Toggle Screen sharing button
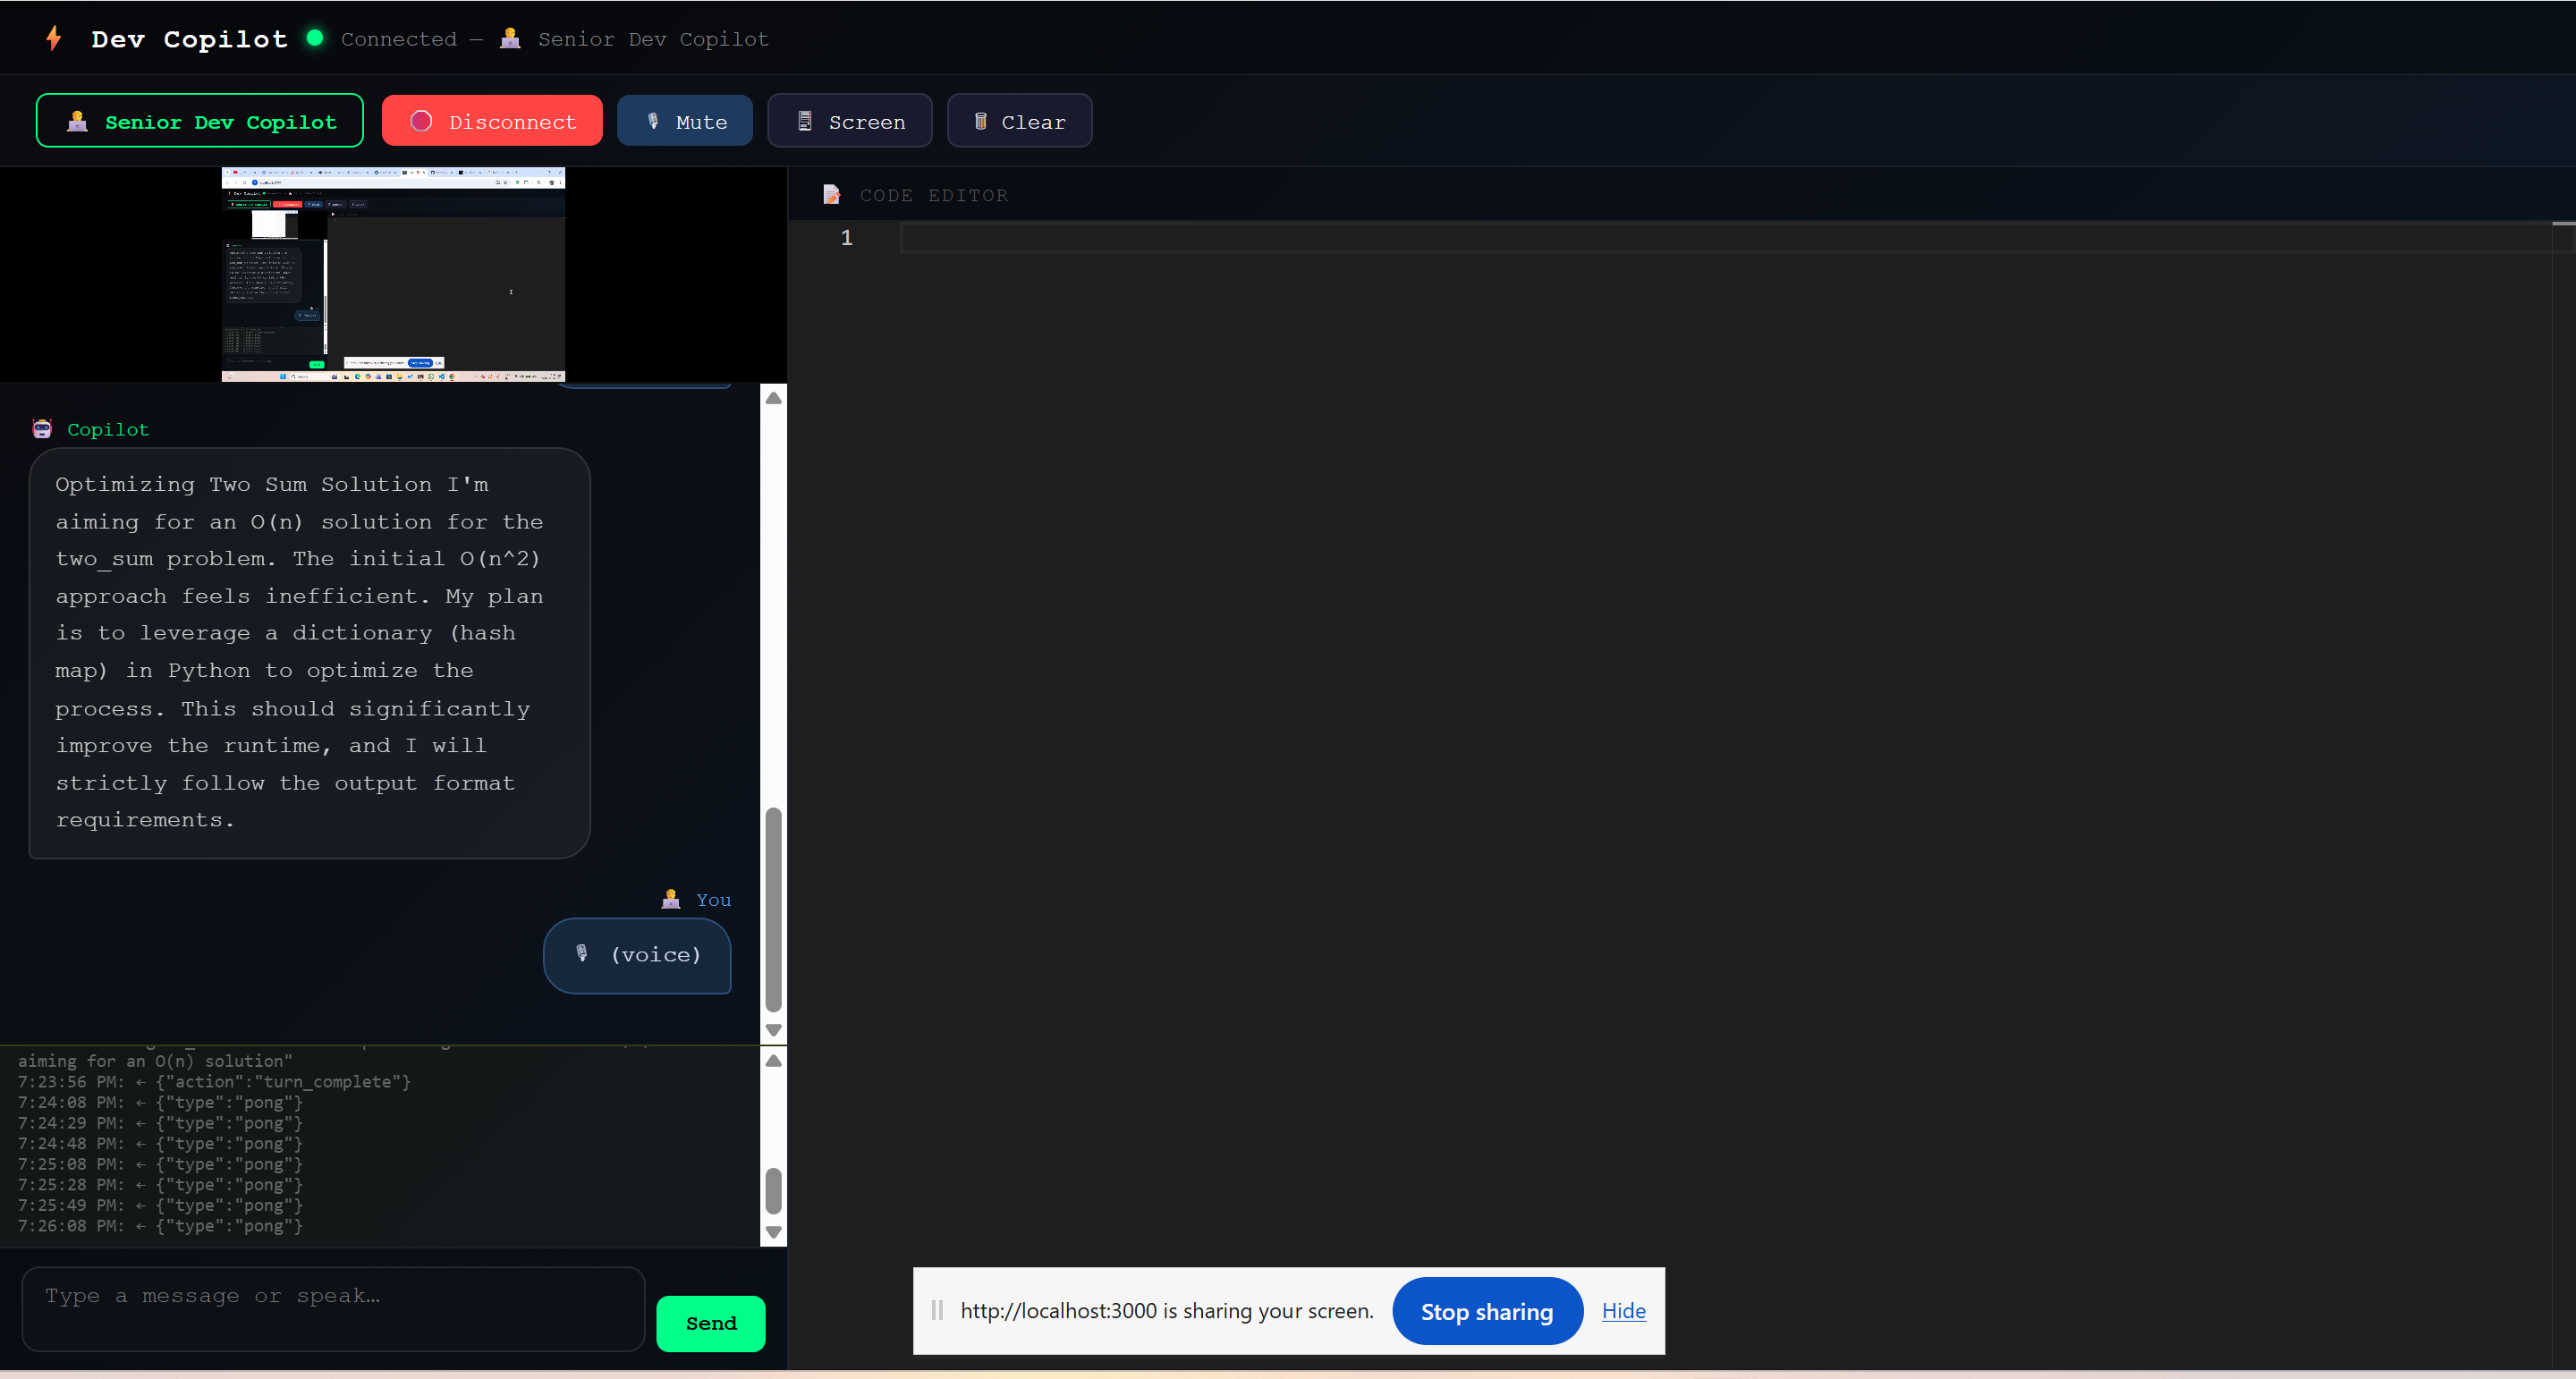 pos(850,121)
